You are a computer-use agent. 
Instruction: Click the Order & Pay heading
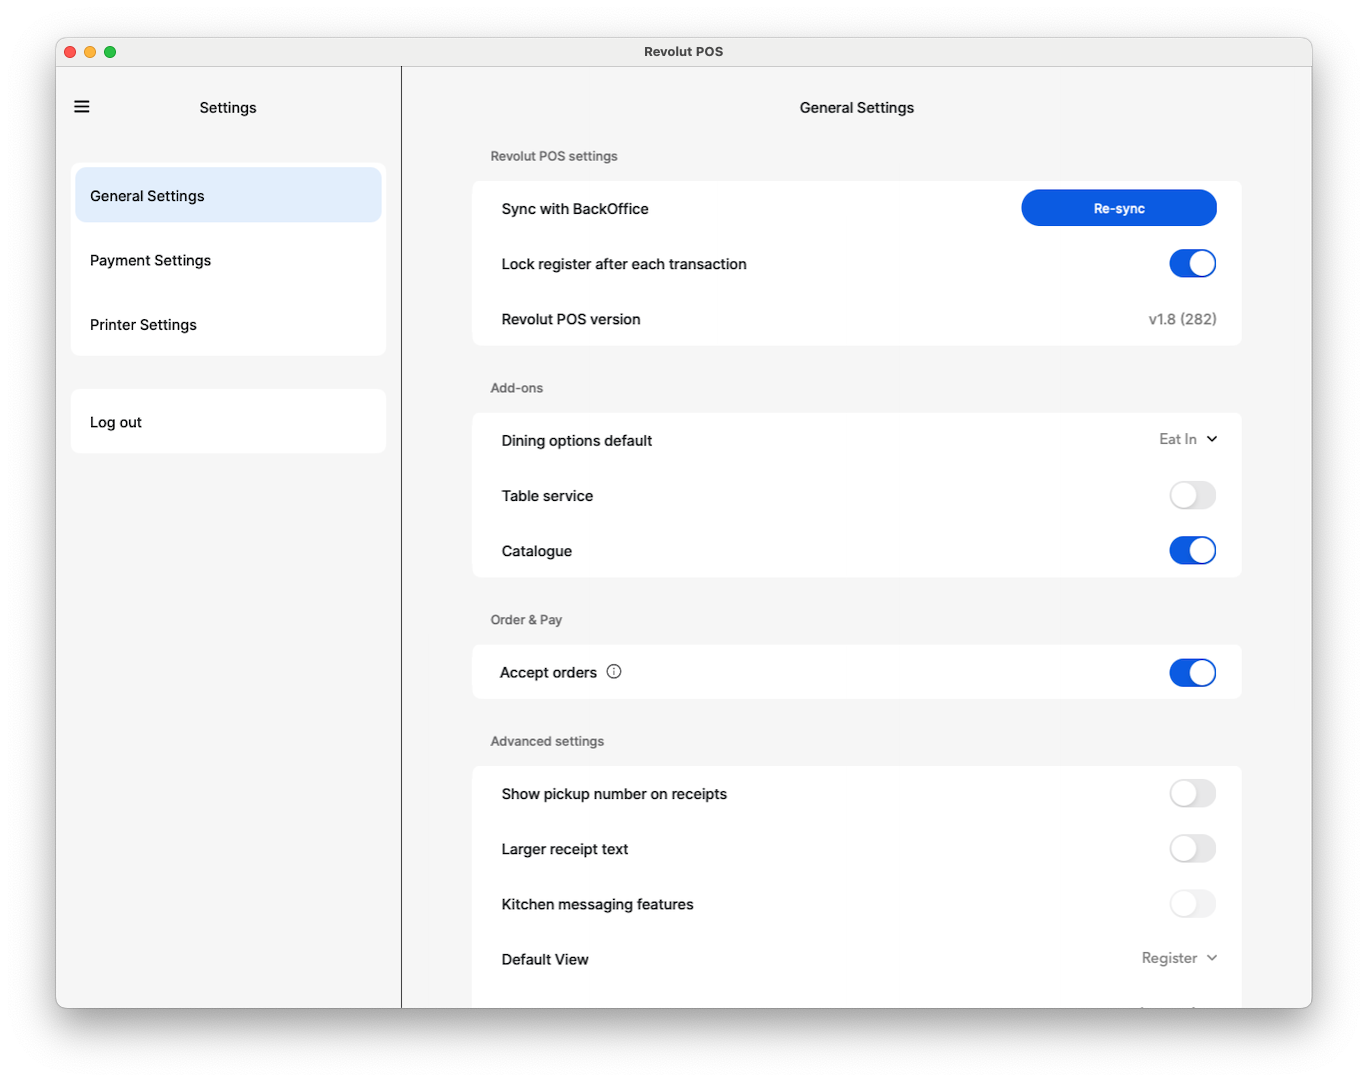click(526, 620)
